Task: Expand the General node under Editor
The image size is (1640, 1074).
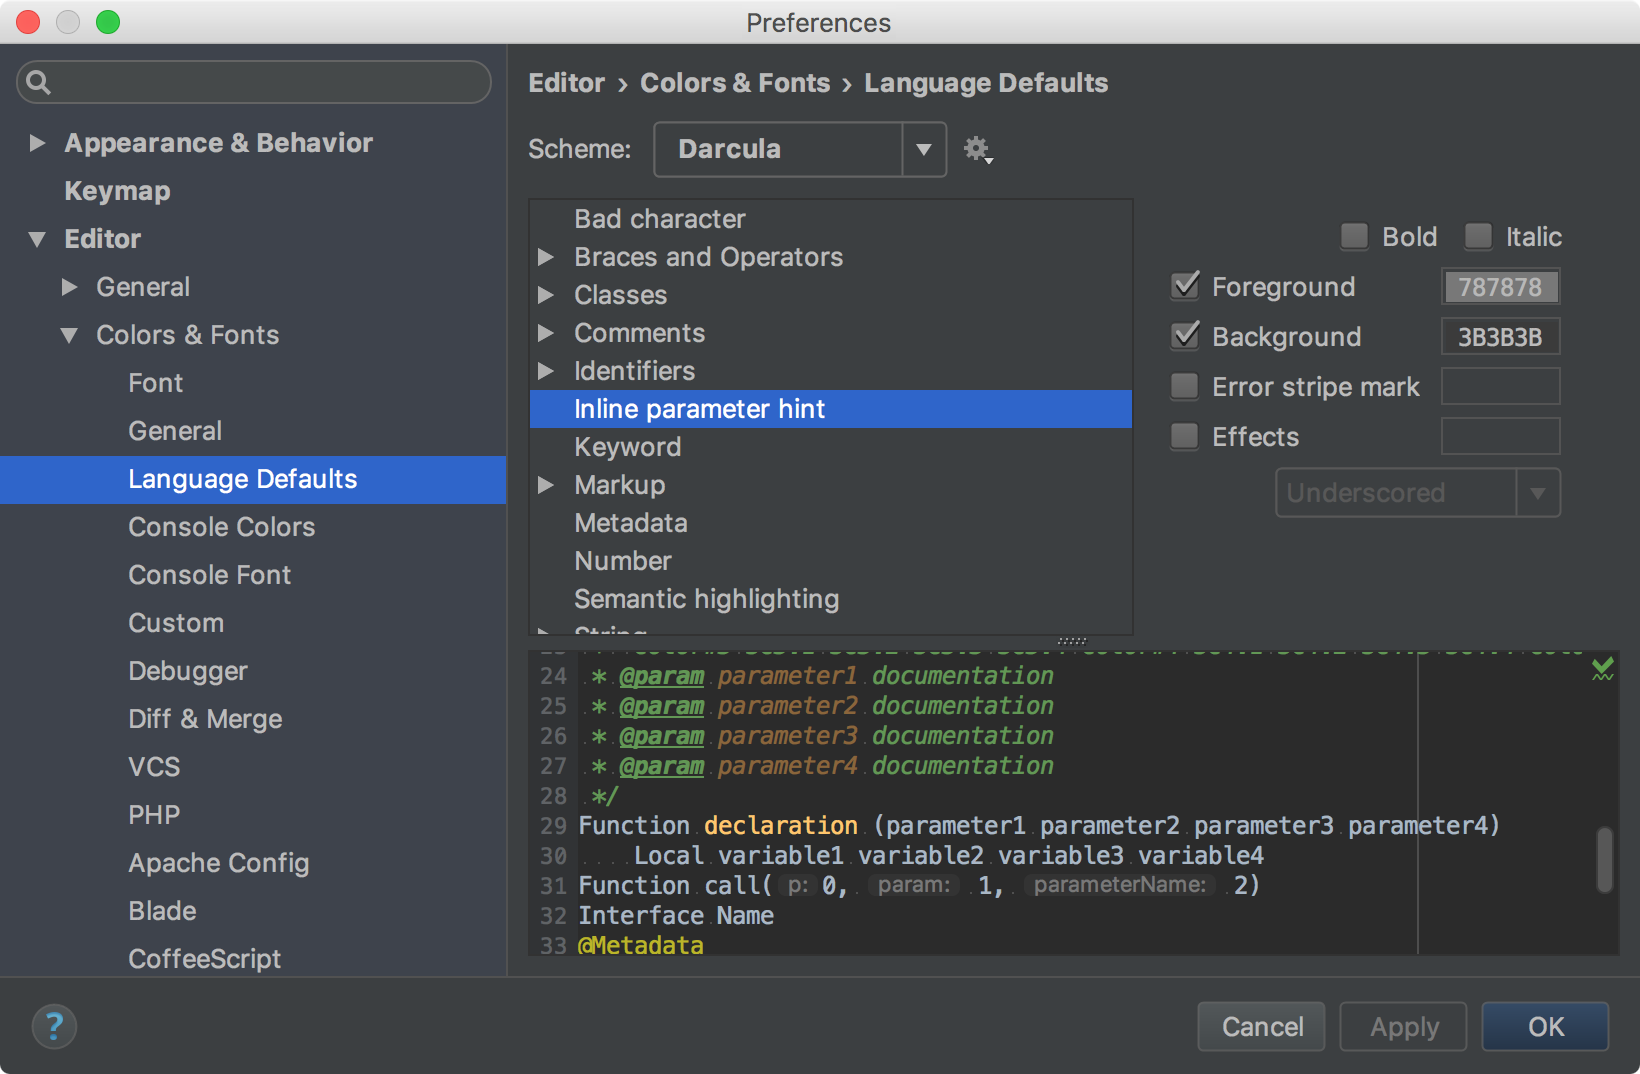Action: click(69, 287)
